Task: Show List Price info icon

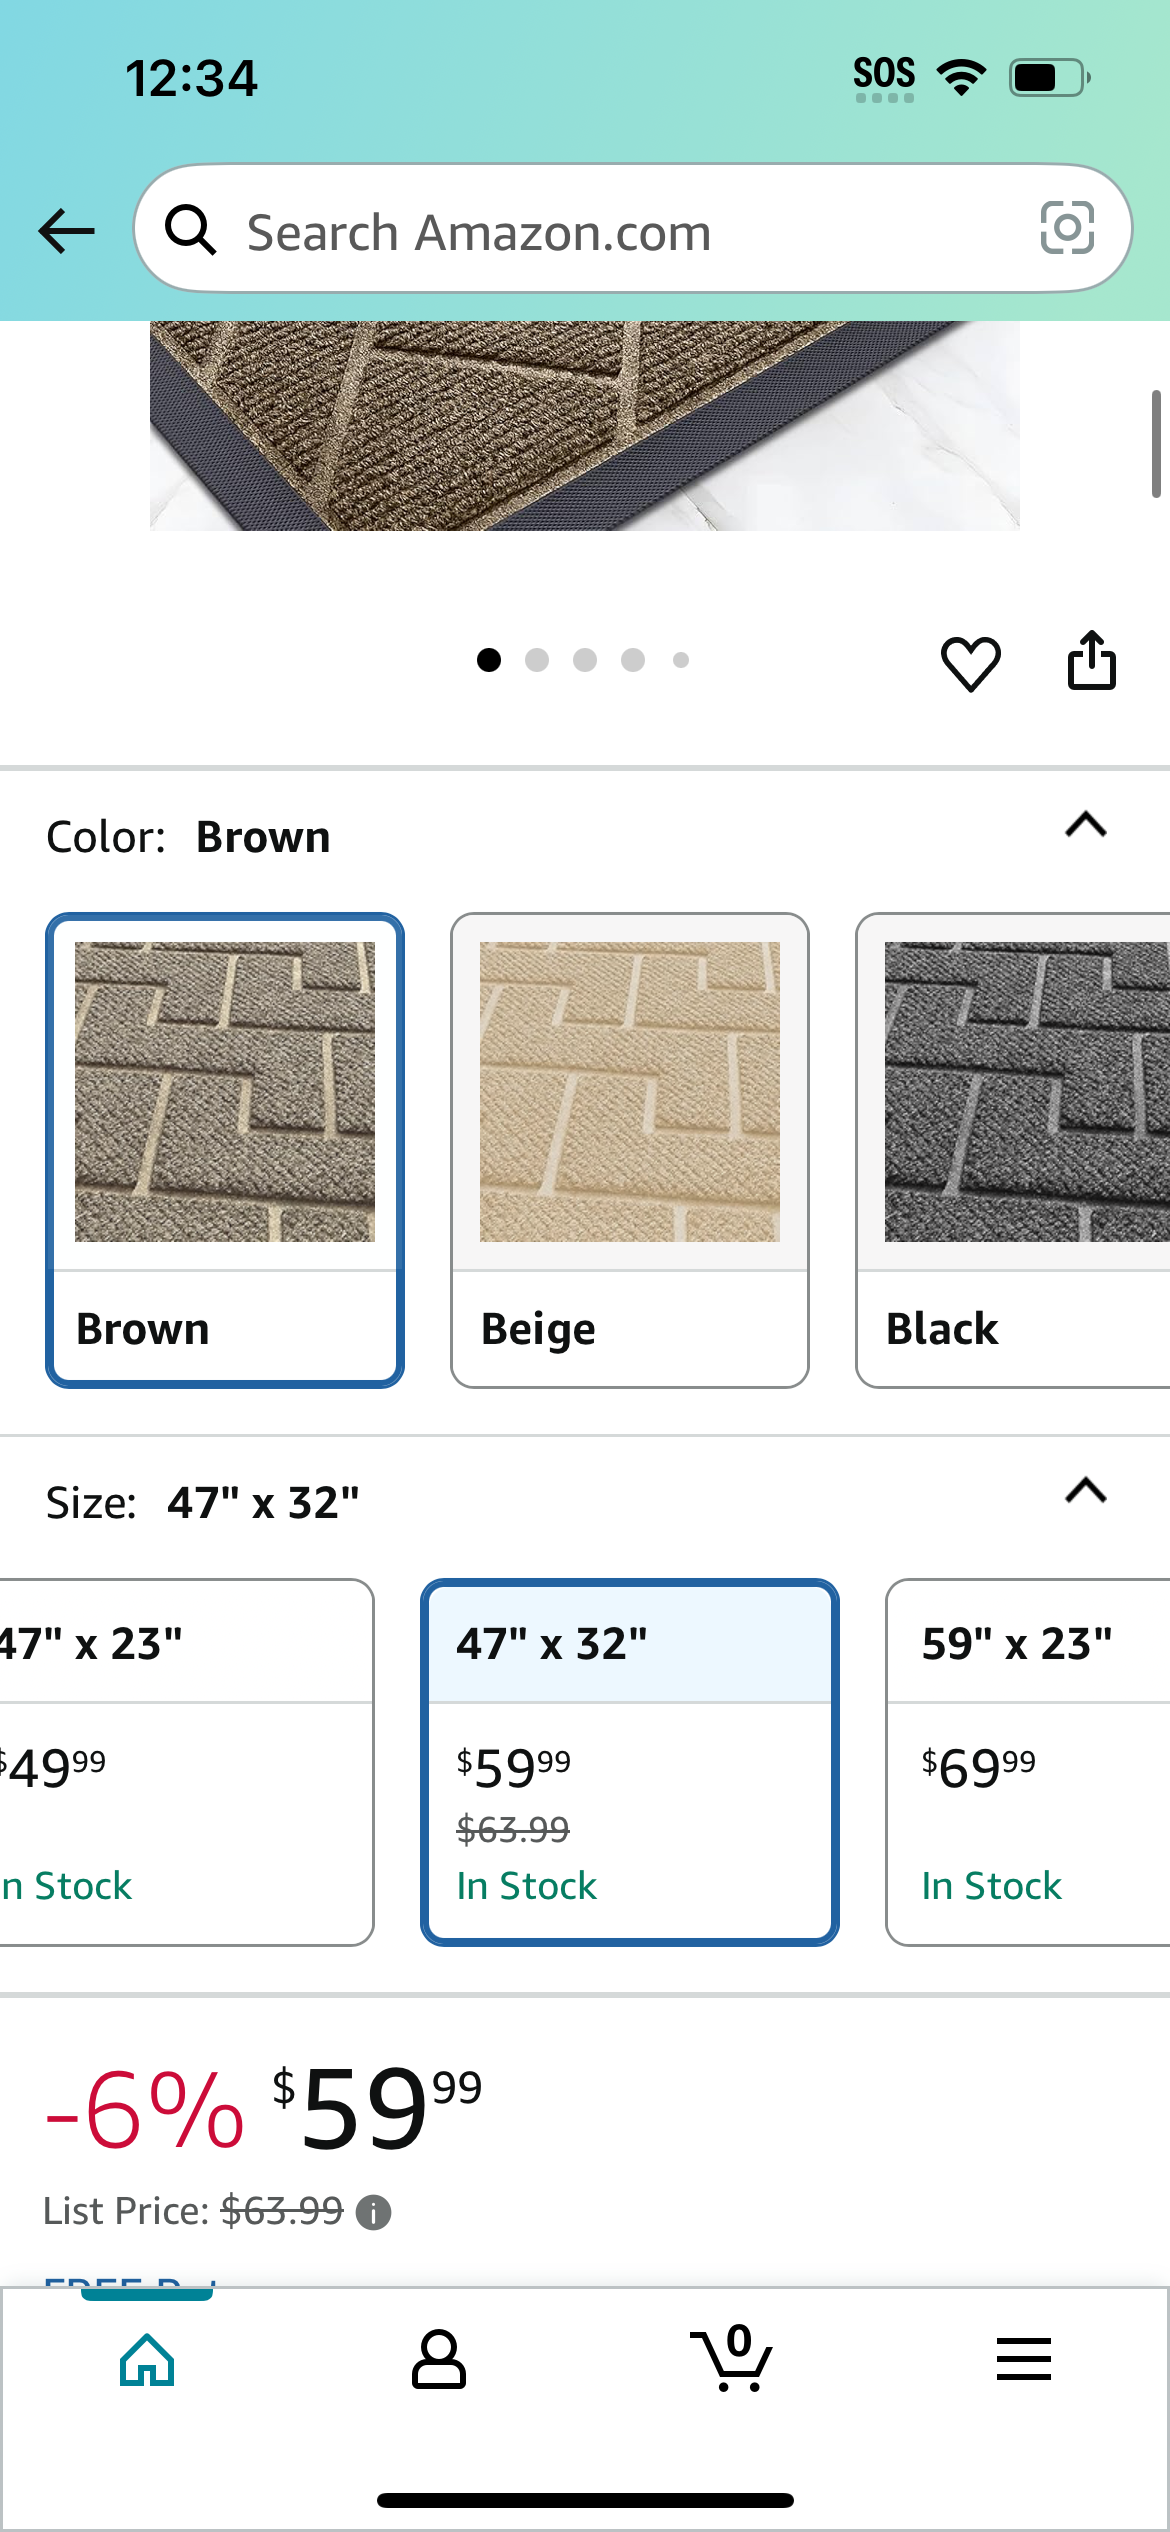Action: 374,2212
